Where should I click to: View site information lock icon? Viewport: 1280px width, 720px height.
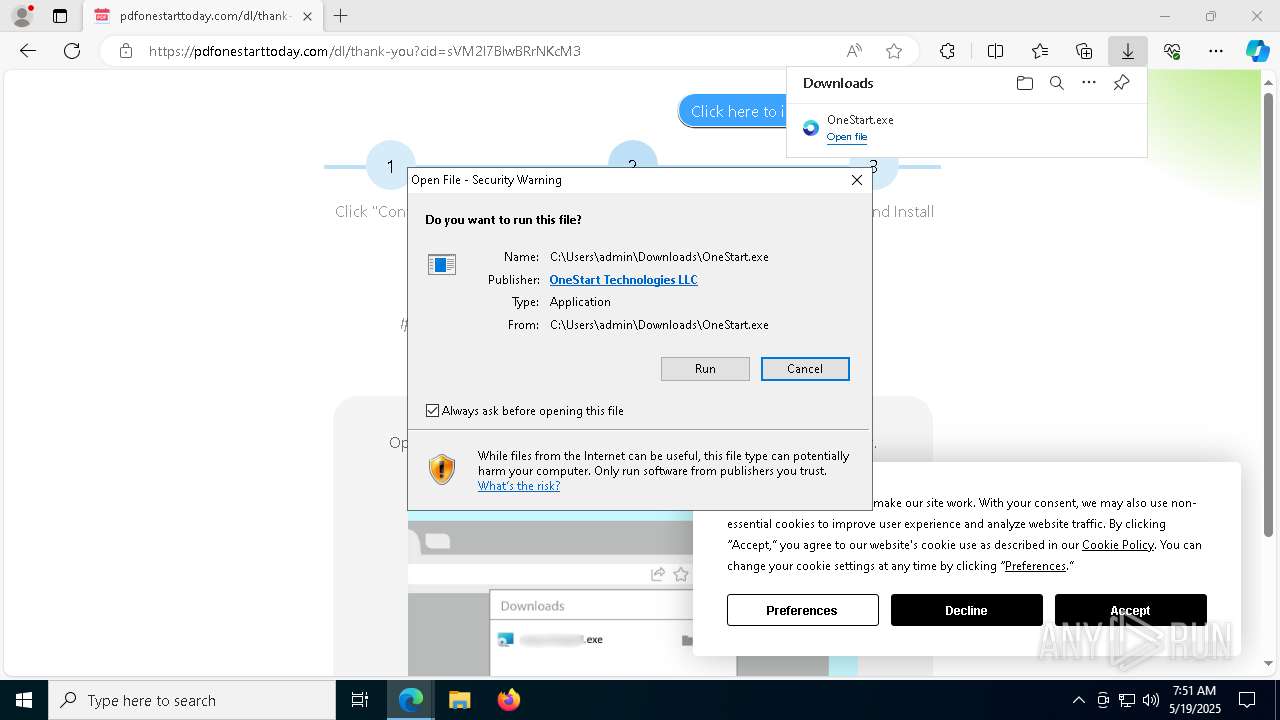coord(125,51)
